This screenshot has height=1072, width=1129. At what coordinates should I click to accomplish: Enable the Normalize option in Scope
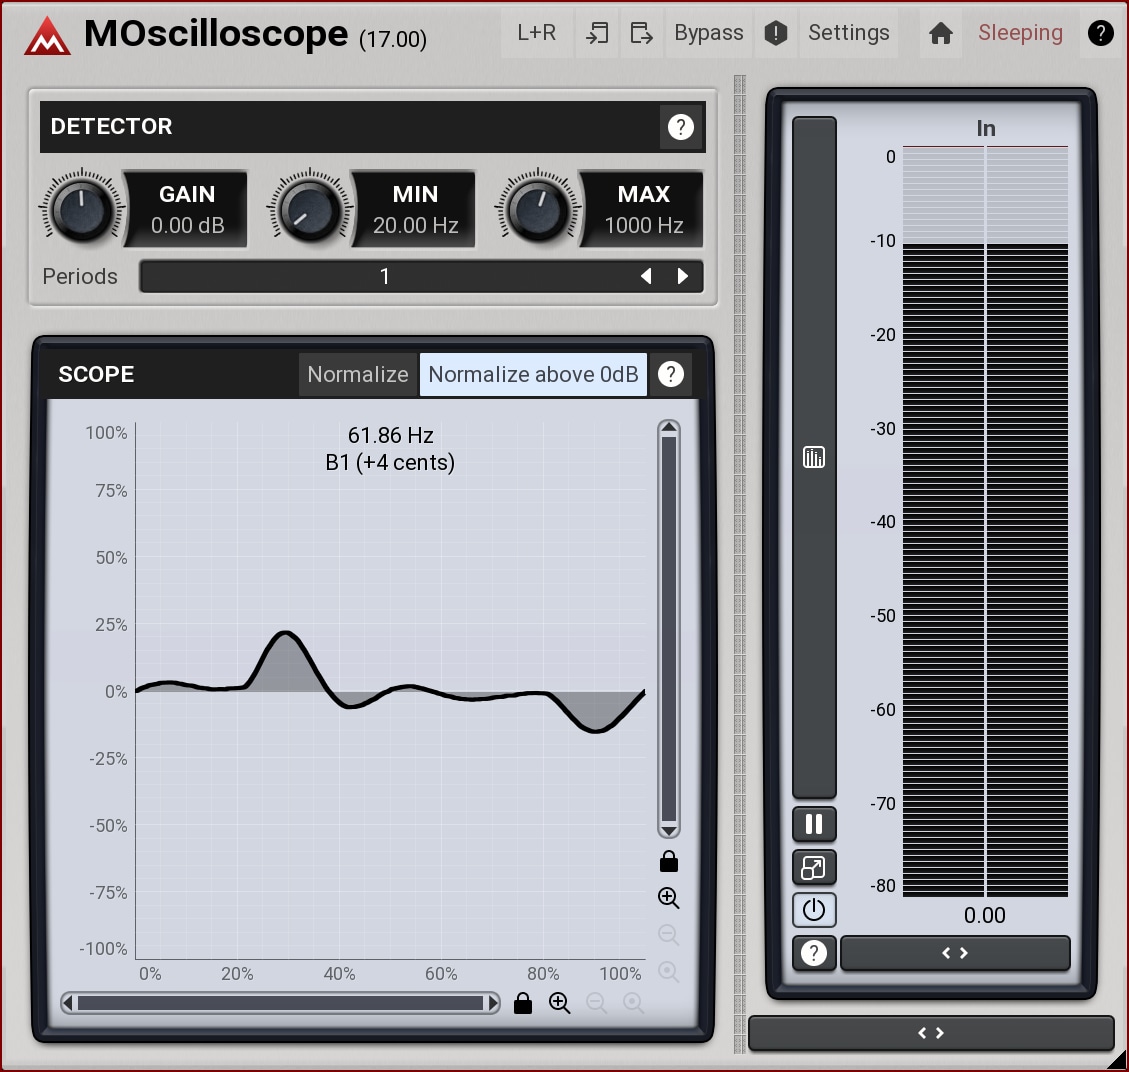click(x=358, y=374)
